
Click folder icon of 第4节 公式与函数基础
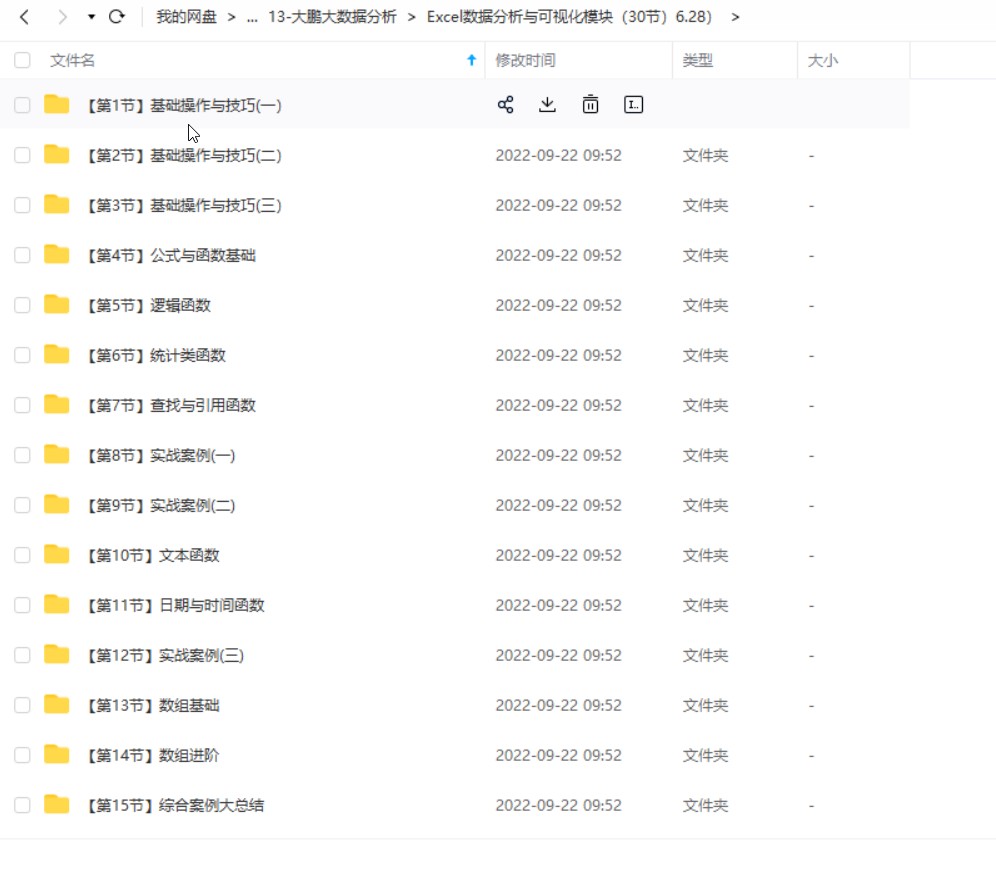click(x=57, y=254)
